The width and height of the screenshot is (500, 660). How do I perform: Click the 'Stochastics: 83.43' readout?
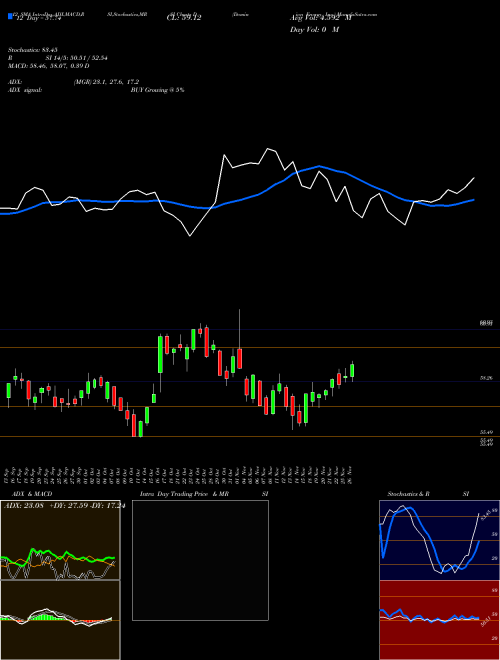32,50
